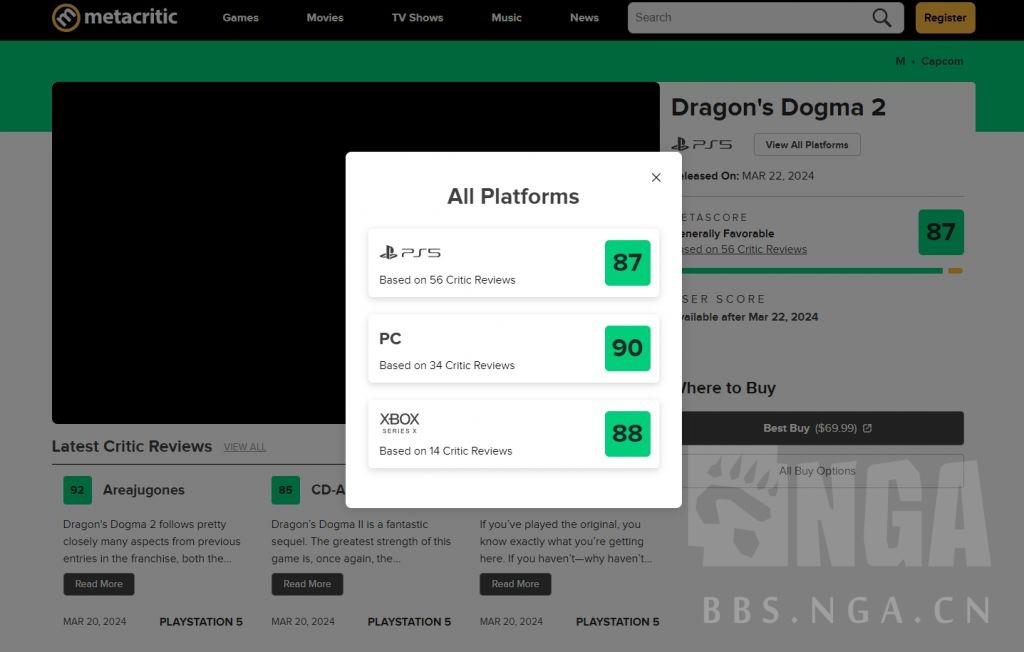
Task: Select the PC platform score card
Action: click(x=487, y=349)
